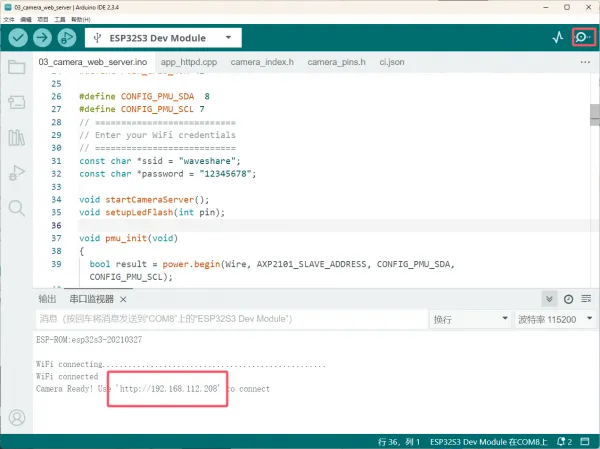Click the Upload arrow button
This screenshot has width=600, height=449.
click(42, 37)
